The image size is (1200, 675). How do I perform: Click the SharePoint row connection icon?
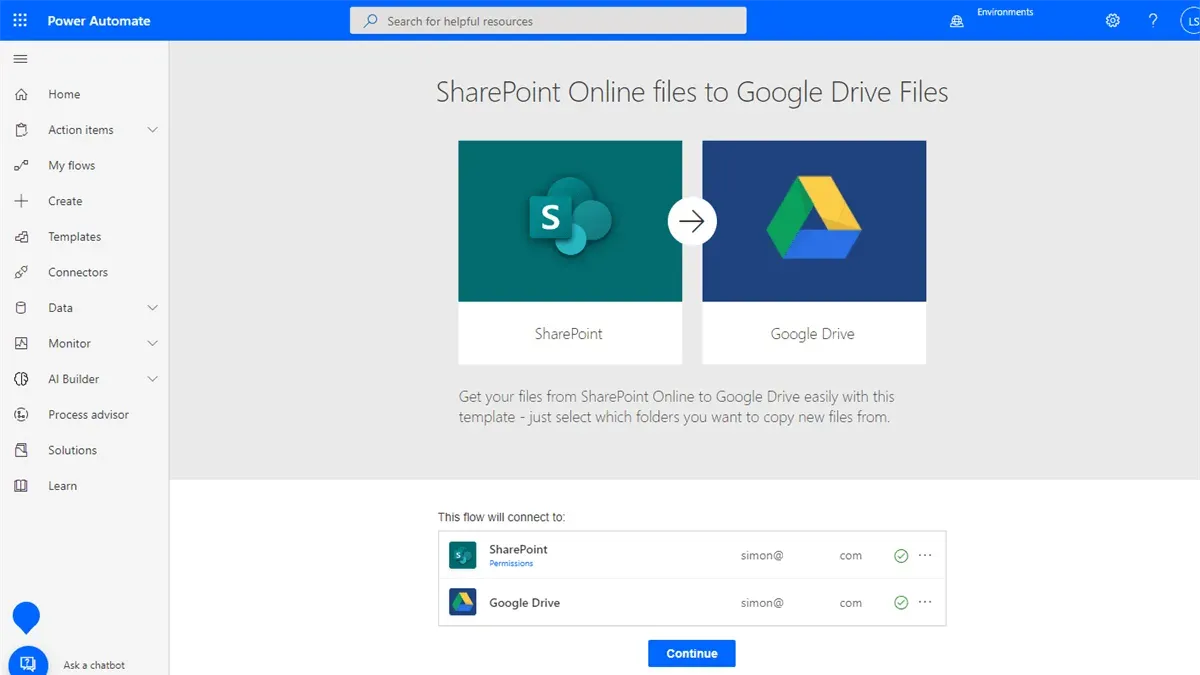pos(462,555)
